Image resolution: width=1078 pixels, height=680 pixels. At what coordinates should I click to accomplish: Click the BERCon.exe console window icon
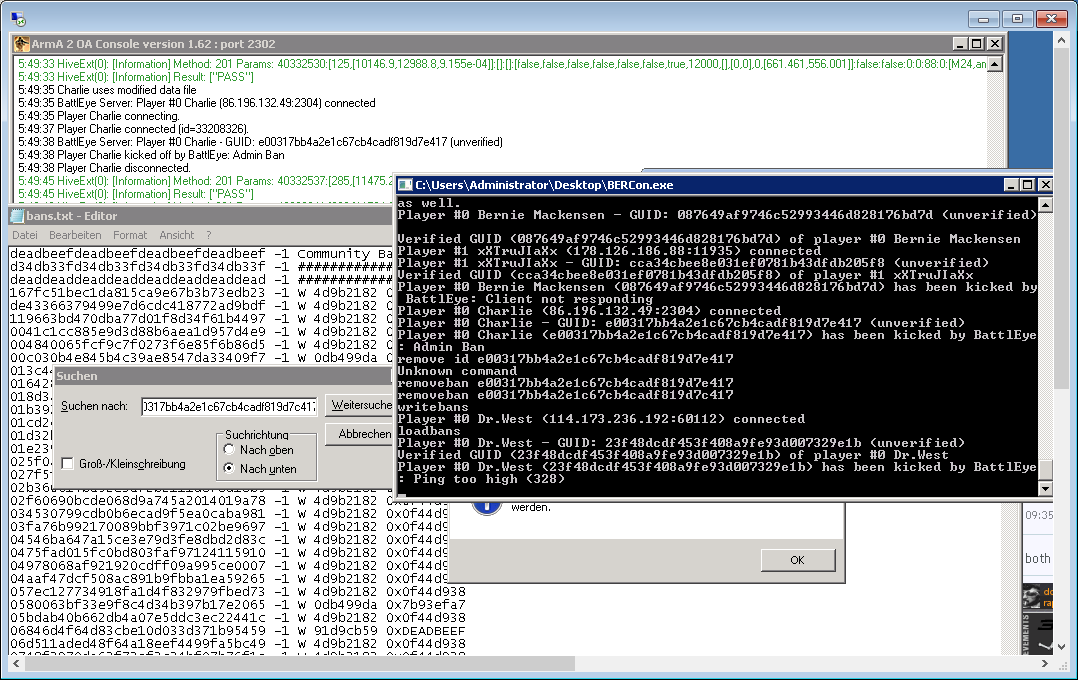(x=406, y=185)
